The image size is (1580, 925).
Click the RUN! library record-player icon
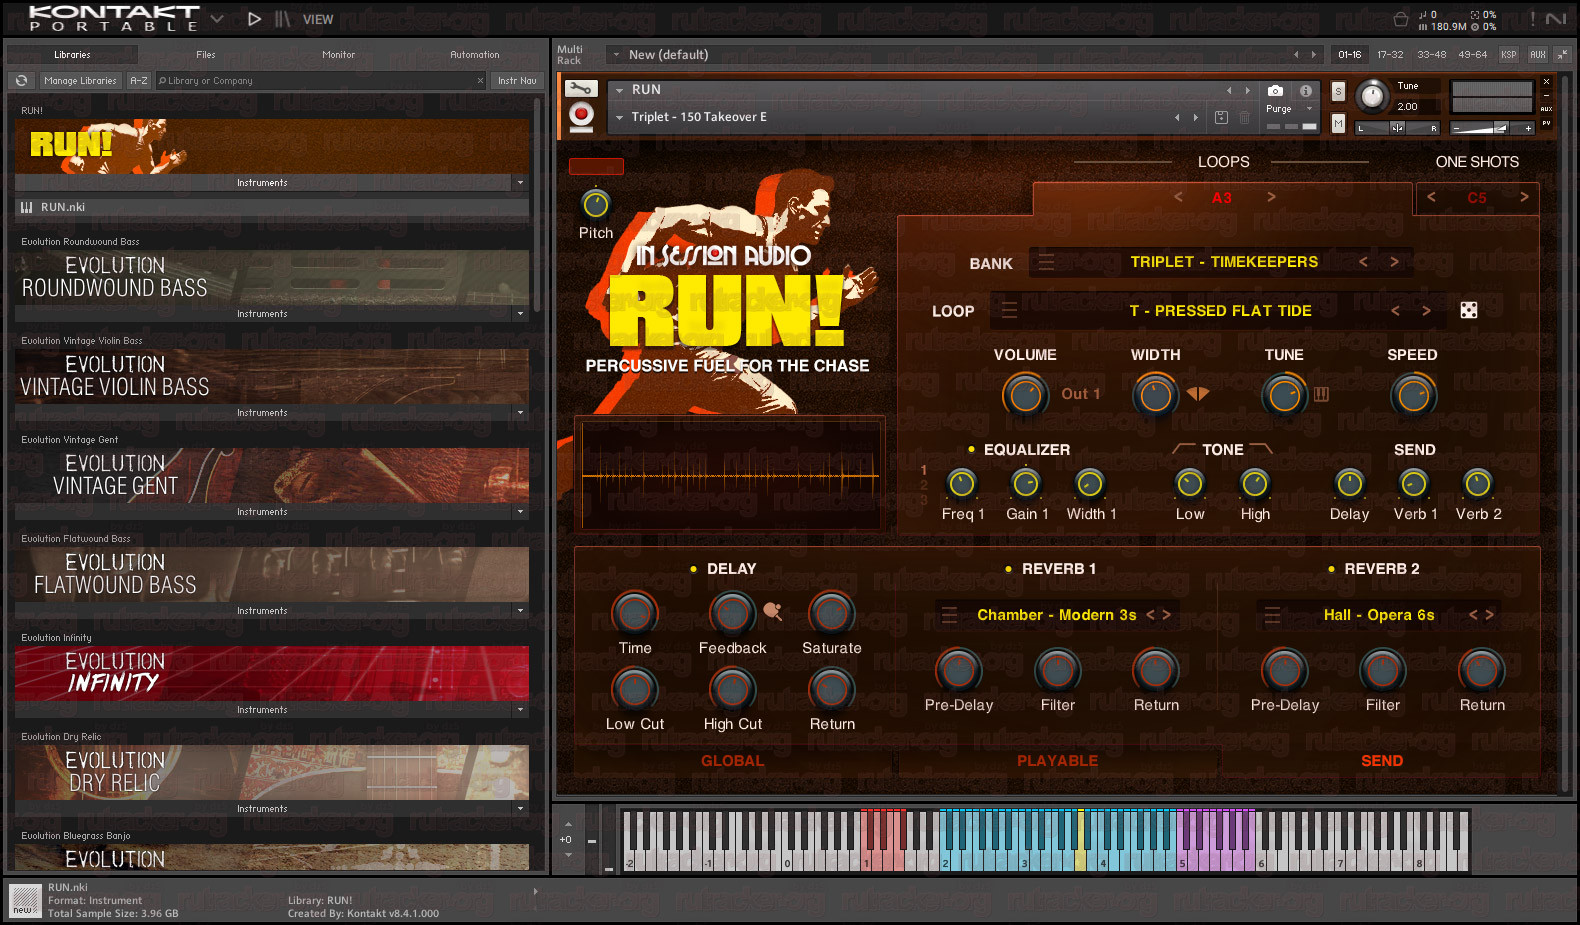[581, 117]
